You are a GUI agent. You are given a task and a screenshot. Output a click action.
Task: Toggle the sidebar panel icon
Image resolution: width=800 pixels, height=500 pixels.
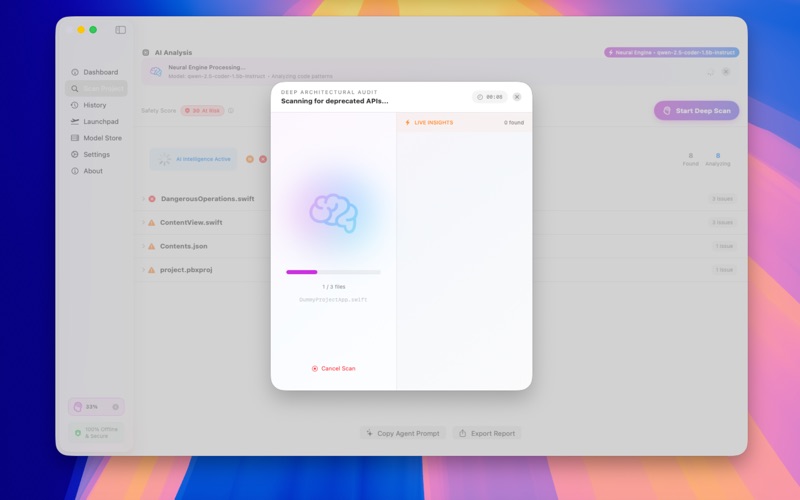tap(120, 30)
